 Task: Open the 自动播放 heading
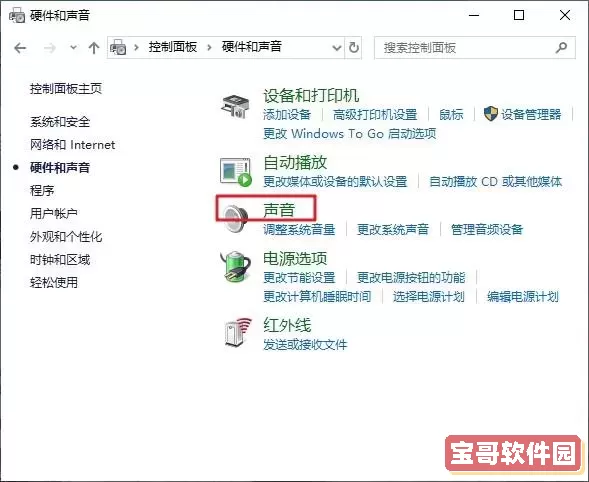pyautogui.click(x=295, y=162)
